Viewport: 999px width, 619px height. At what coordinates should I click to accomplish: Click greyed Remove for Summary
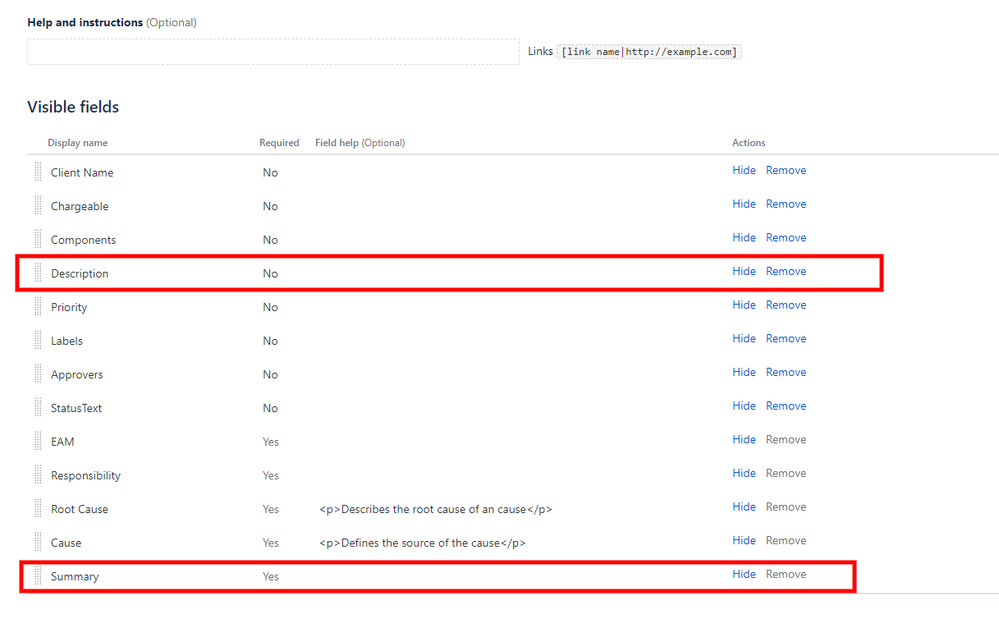[x=786, y=574]
